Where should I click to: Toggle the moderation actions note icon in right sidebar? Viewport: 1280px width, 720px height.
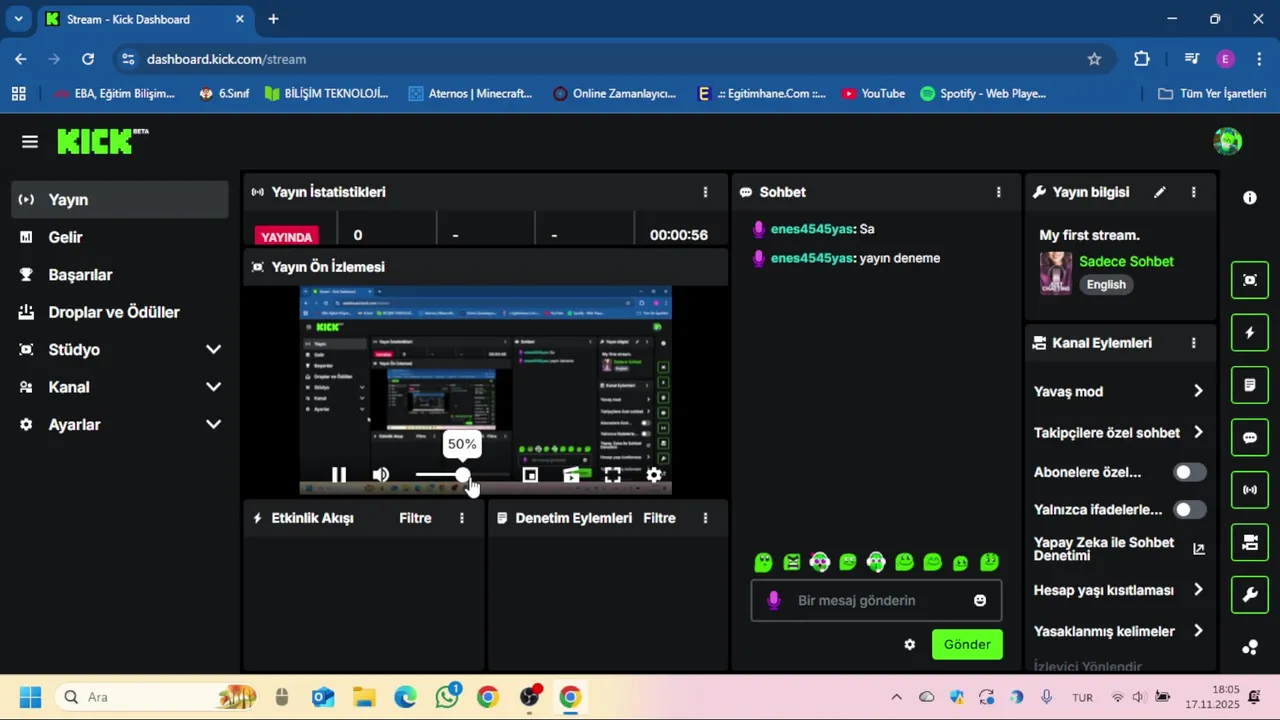[1249, 385]
